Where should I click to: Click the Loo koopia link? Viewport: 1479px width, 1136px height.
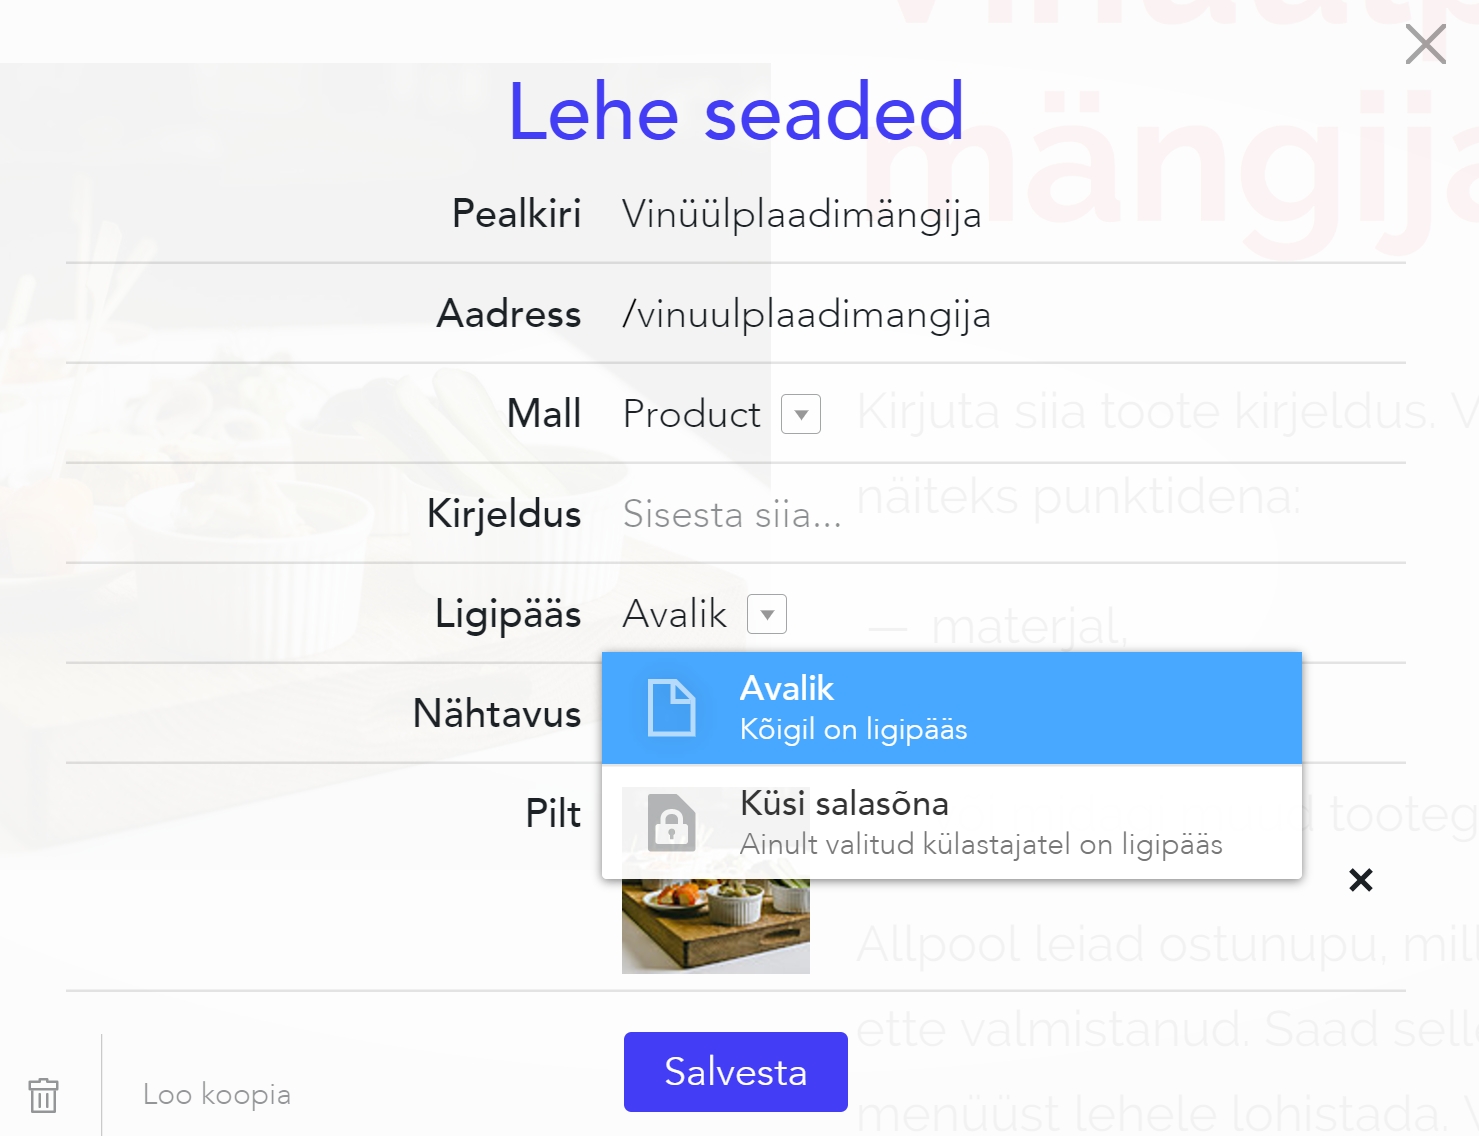click(217, 1094)
